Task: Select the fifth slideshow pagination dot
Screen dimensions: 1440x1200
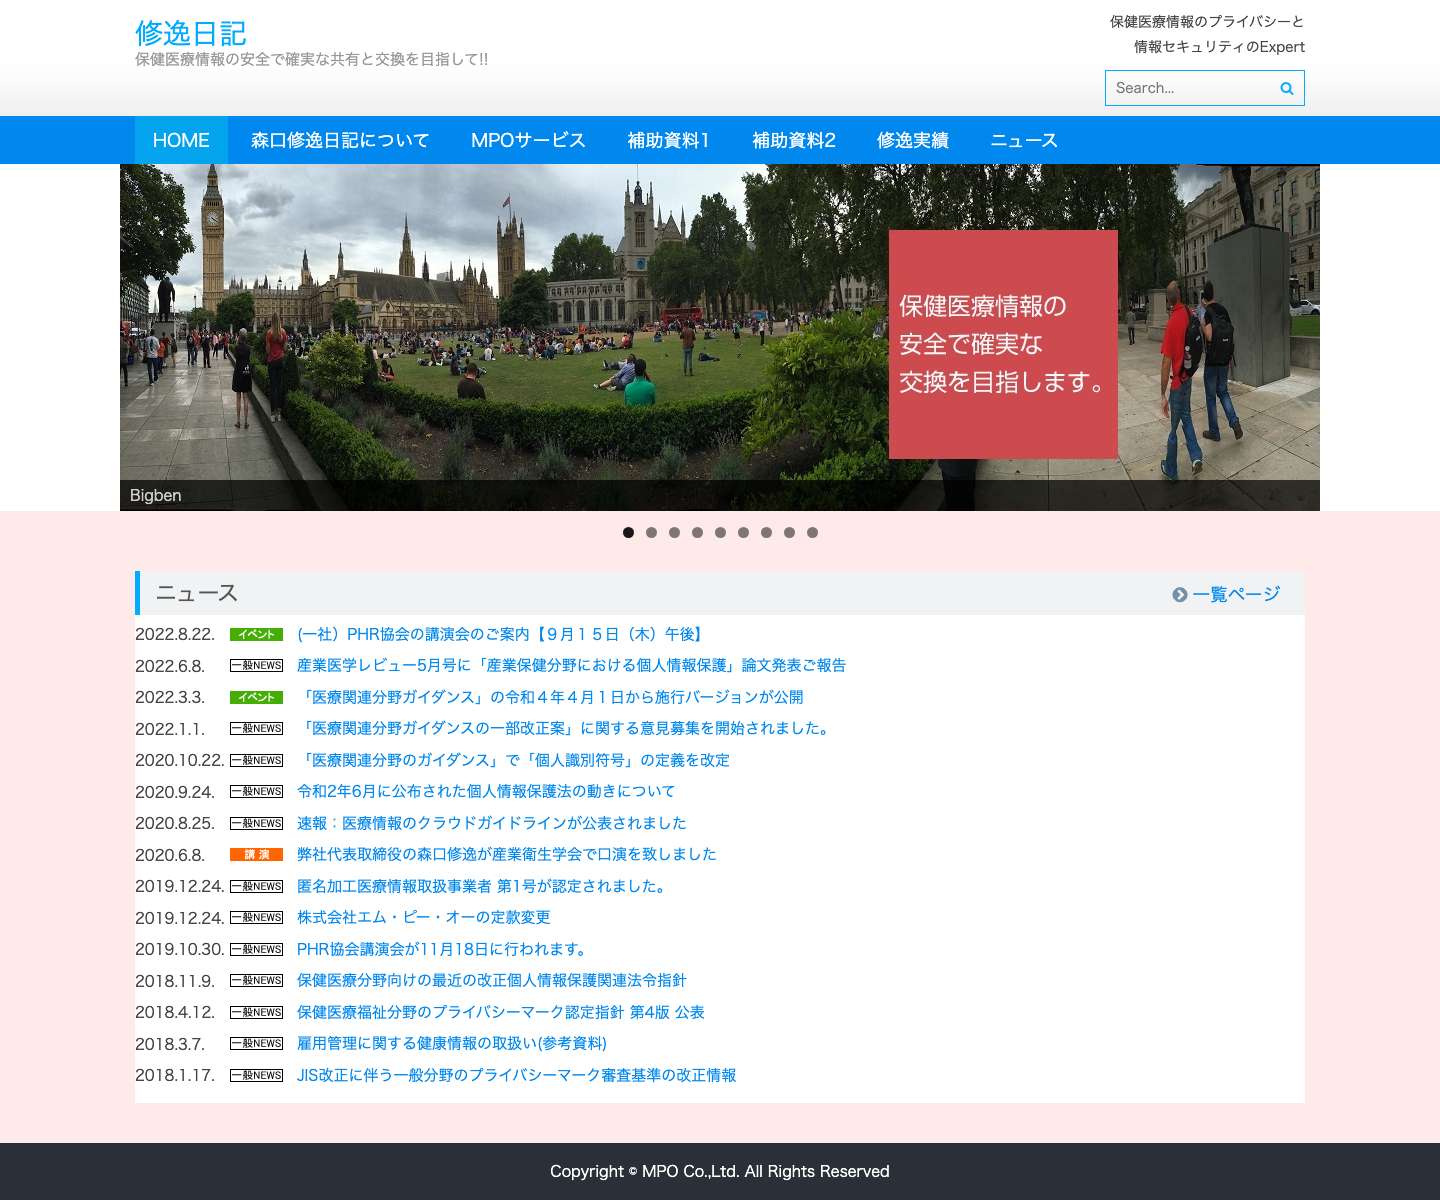Action: 720,533
